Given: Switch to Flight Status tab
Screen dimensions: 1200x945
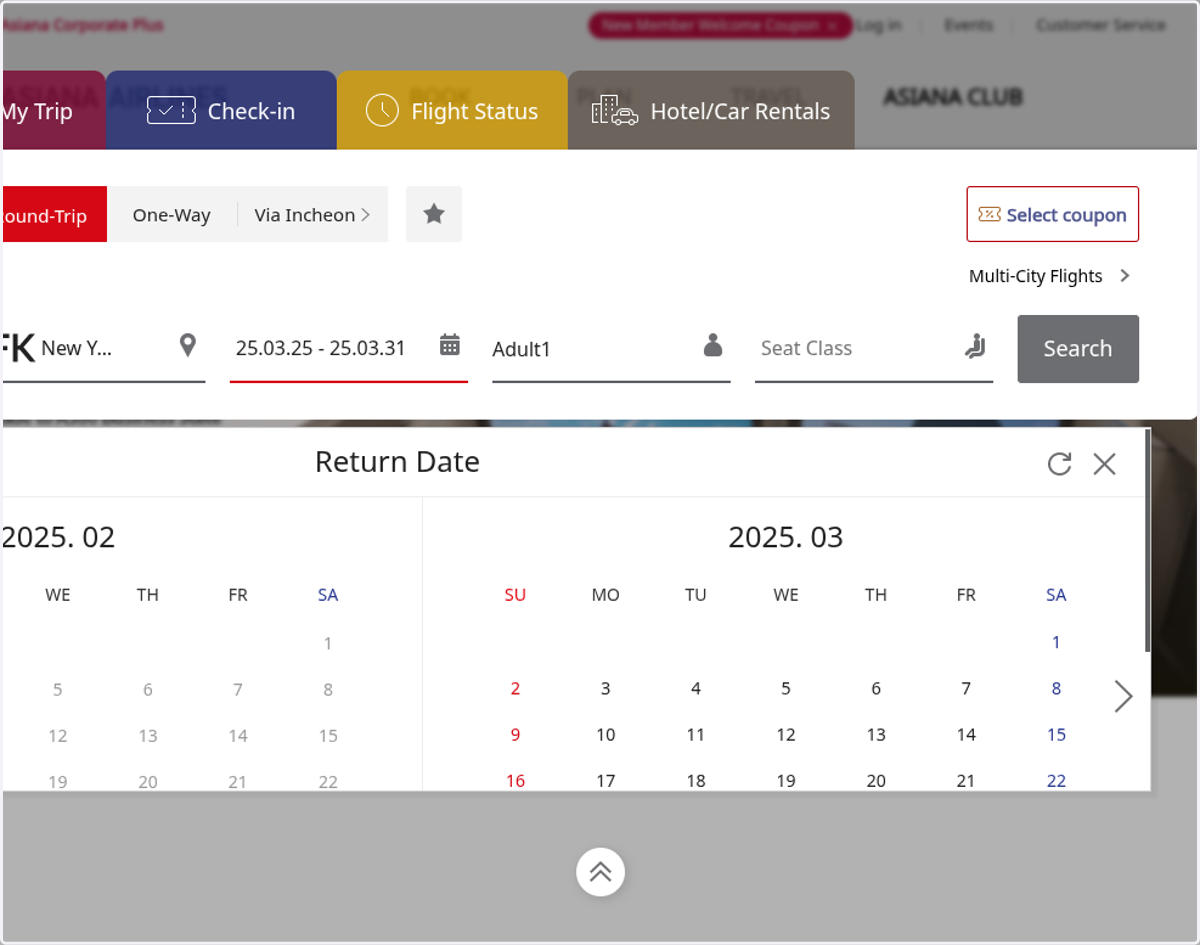Looking at the screenshot, I should coord(452,110).
